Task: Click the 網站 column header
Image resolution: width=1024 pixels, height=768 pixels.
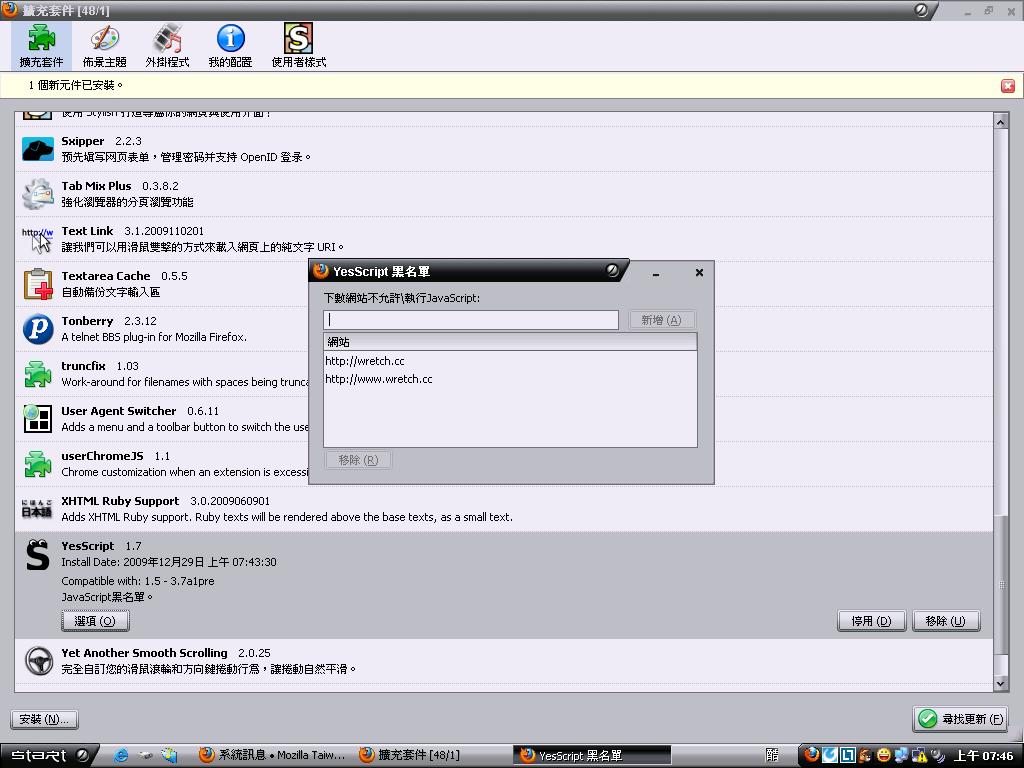Action: (510, 342)
